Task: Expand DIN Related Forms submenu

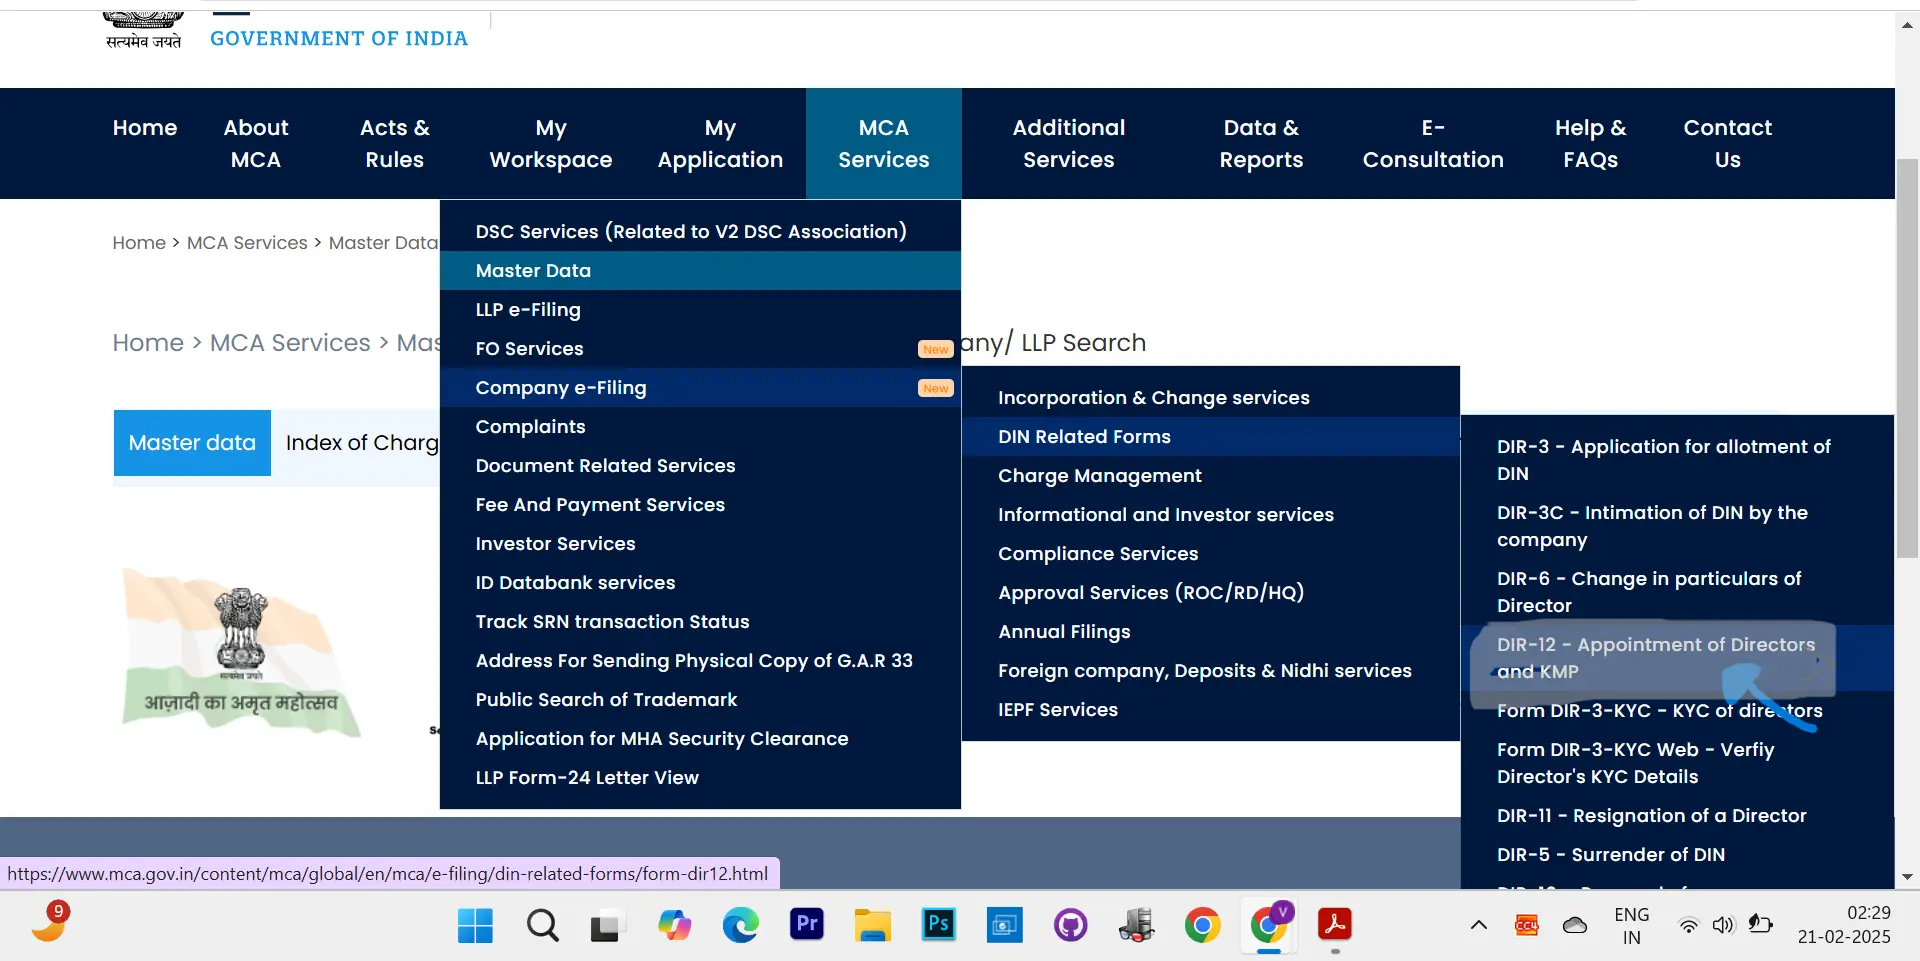Action: pyautogui.click(x=1211, y=436)
